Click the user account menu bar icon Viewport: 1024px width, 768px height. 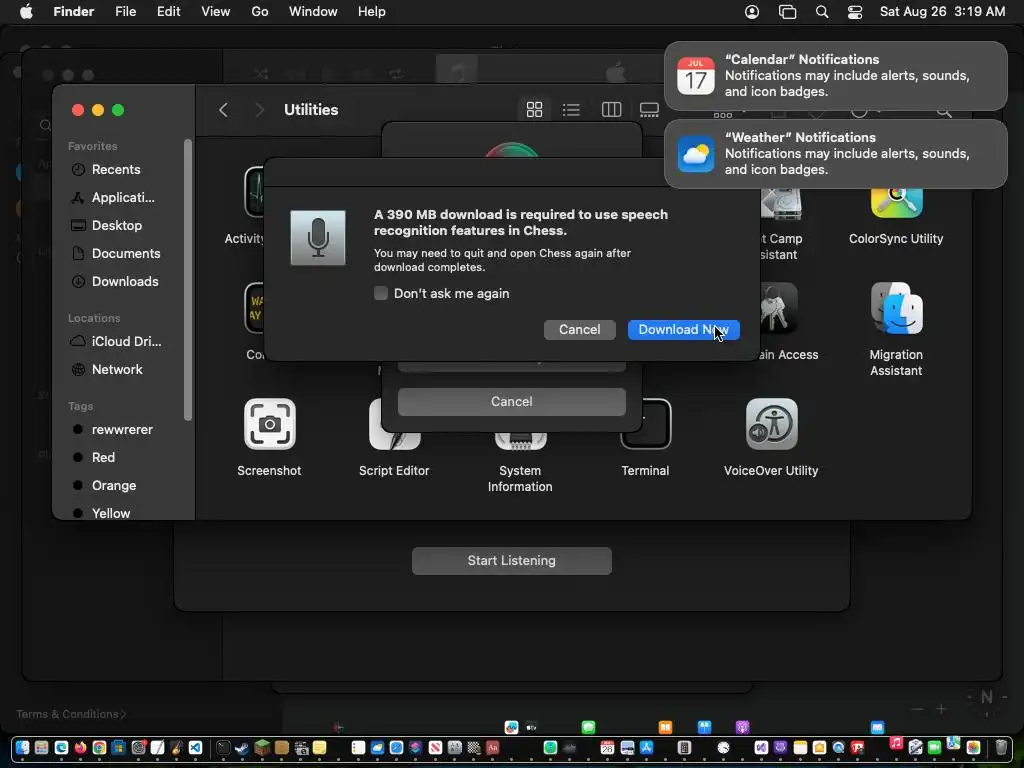752,12
